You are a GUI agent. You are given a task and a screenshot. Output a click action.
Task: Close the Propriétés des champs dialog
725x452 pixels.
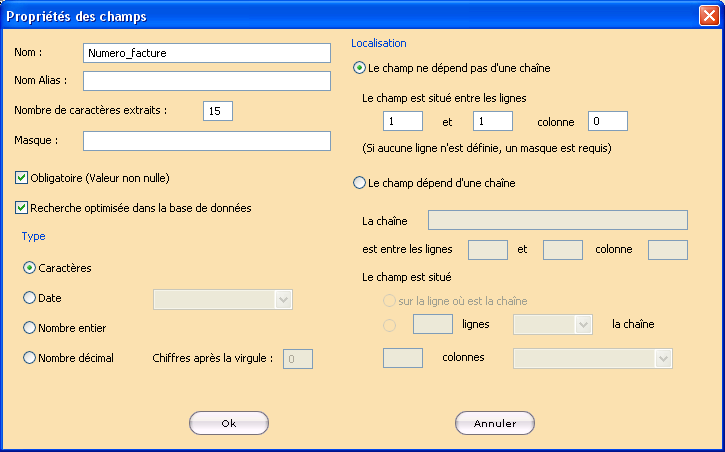708,16
